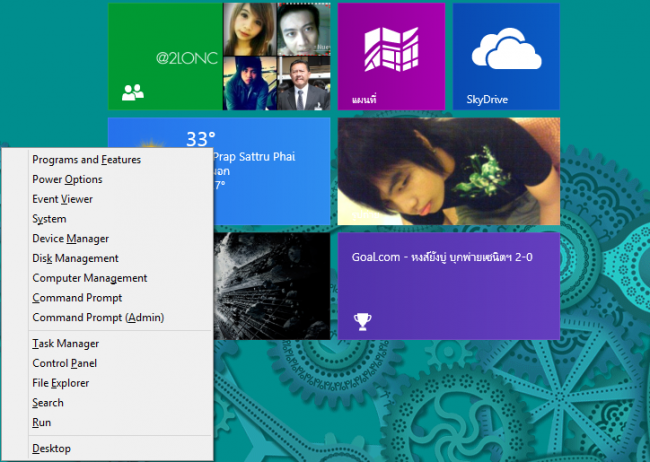
Task: Open the SkyDrive cloud tile
Action: point(505,56)
